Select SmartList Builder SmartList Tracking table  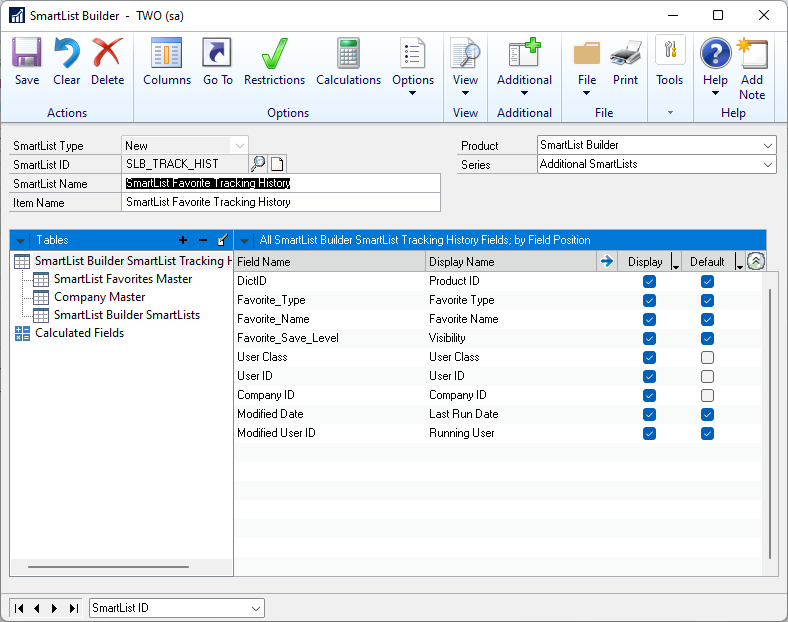click(x=123, y=261)
